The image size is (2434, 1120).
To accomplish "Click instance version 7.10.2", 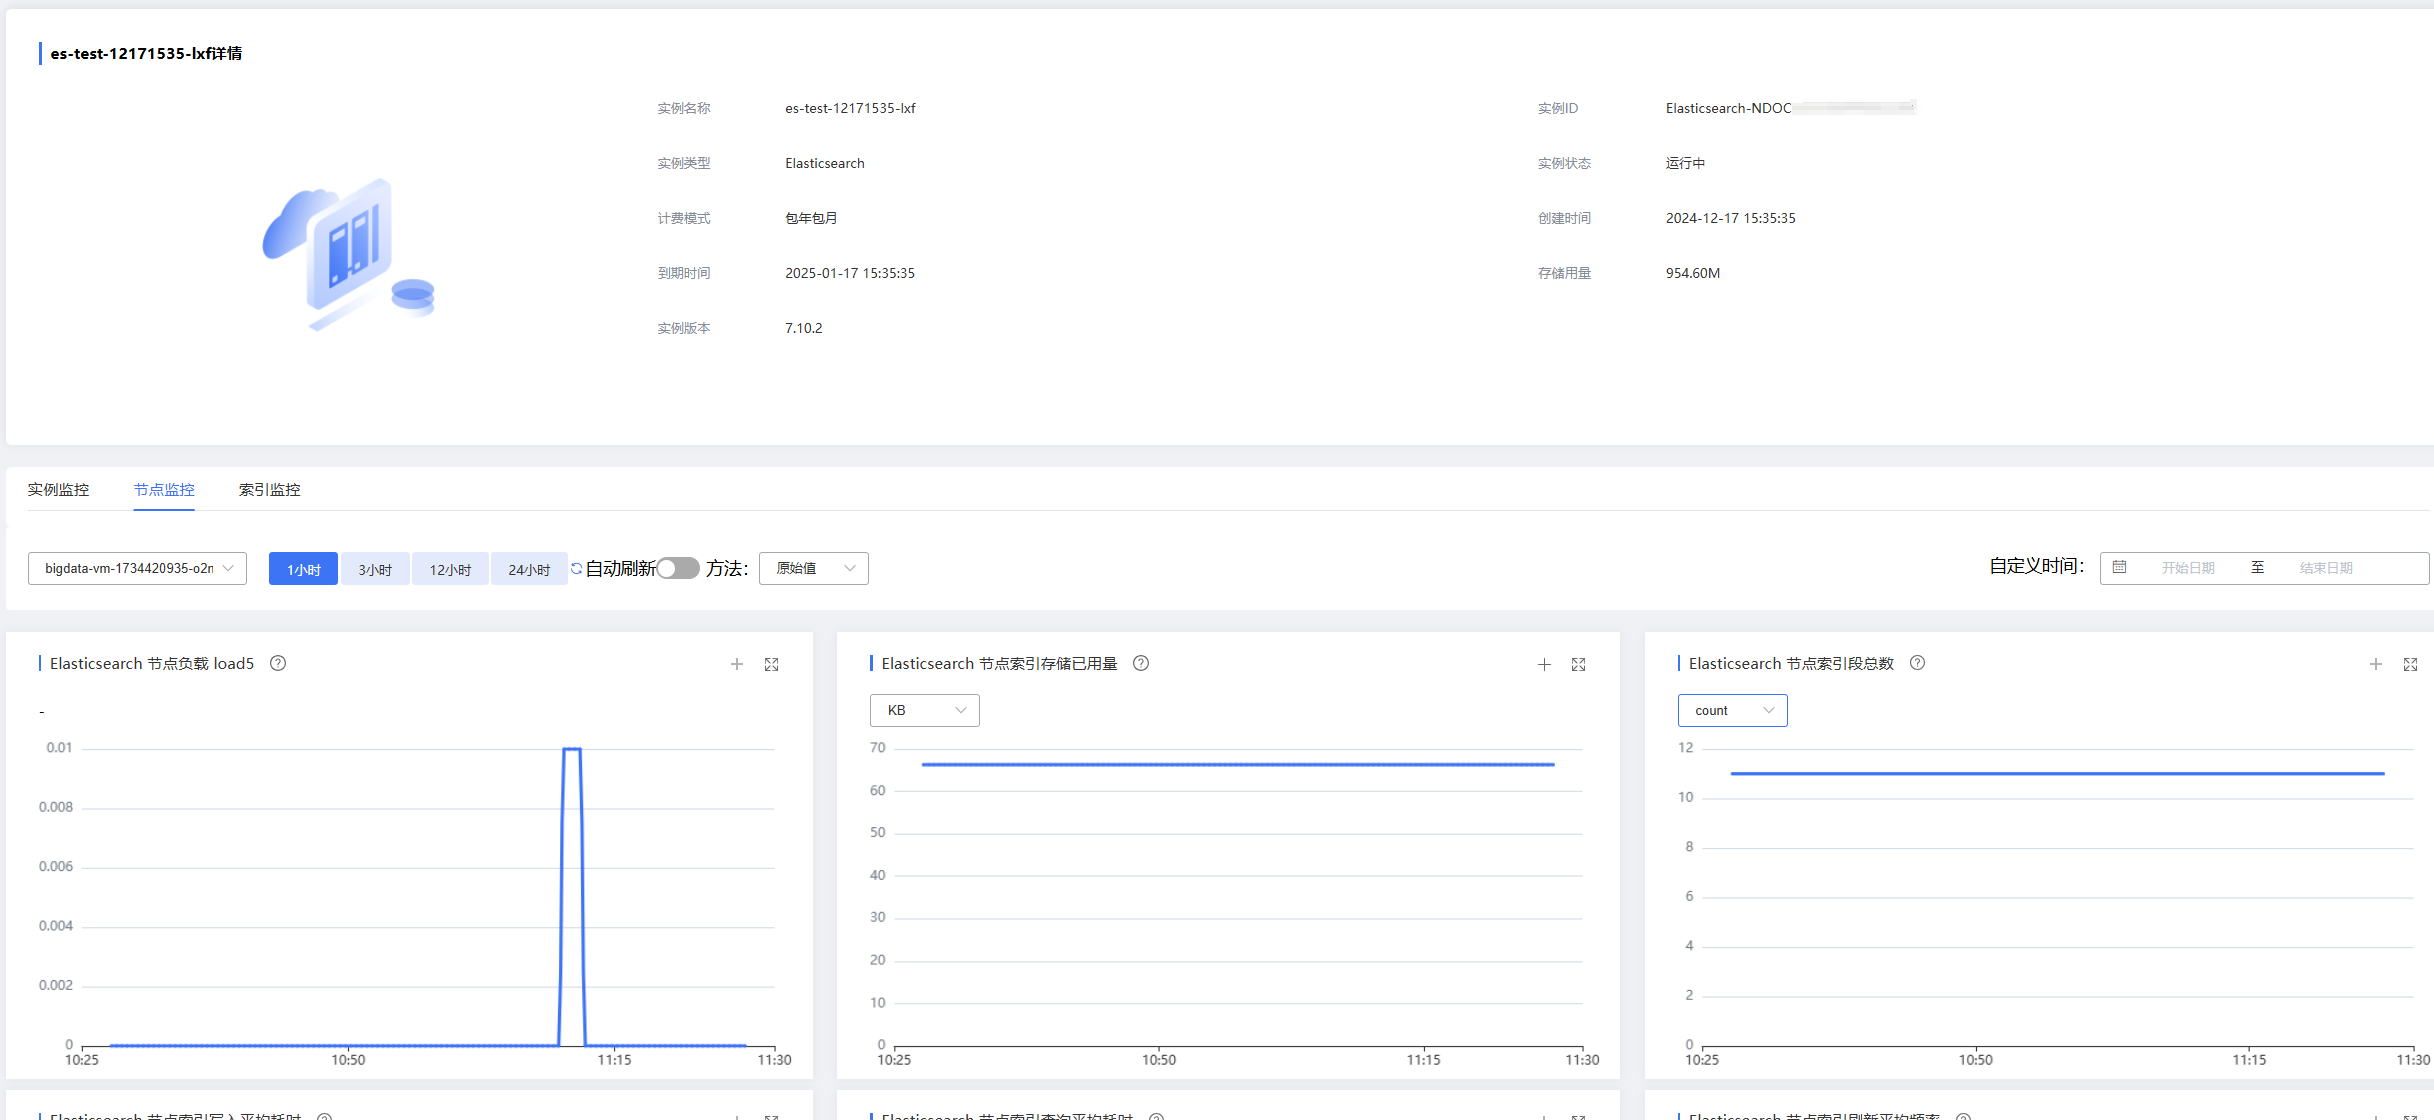I will (804, 328).
